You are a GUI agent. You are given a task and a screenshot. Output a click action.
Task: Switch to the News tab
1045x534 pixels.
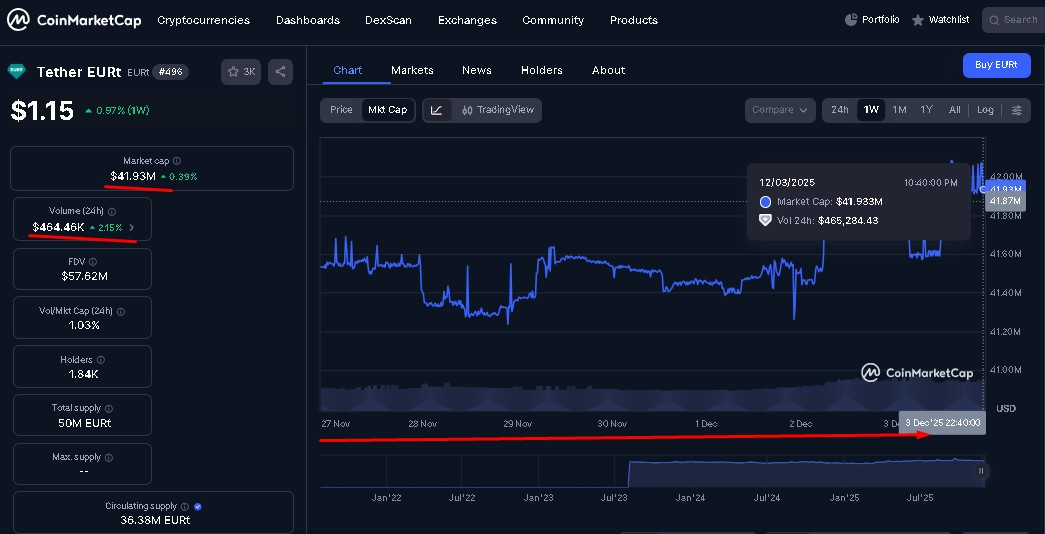tap(477, 71)
